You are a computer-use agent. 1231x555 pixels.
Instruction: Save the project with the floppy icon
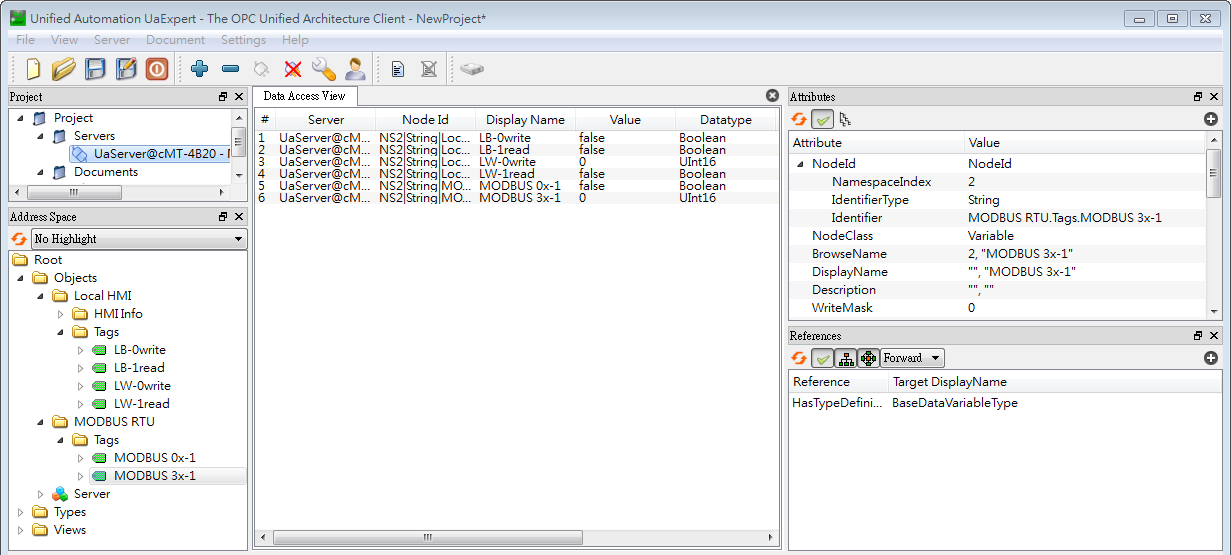(95, 69)
